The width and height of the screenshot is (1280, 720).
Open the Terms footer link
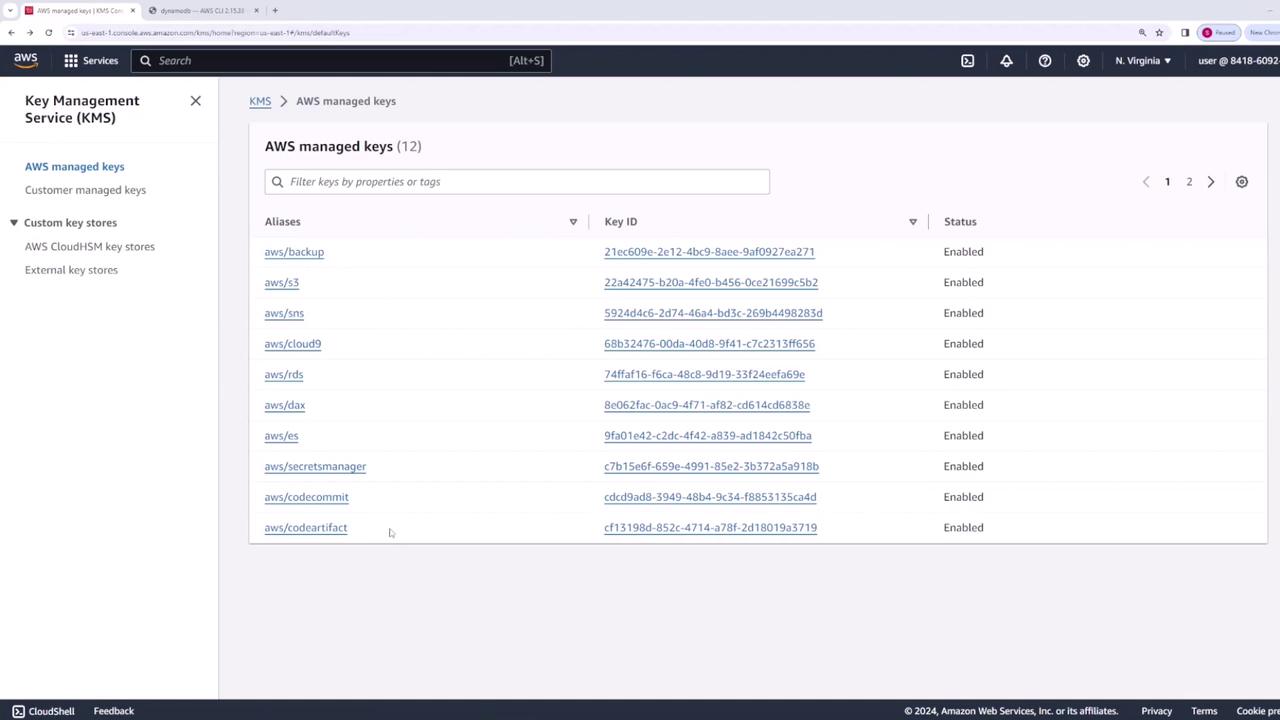[x=1204, y=711]
